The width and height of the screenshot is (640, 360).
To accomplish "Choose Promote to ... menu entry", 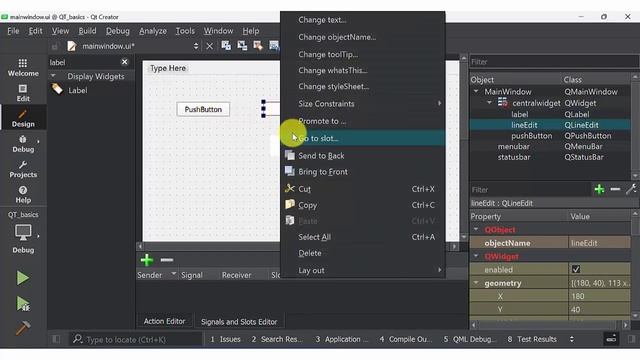I will tap(362, 121).
